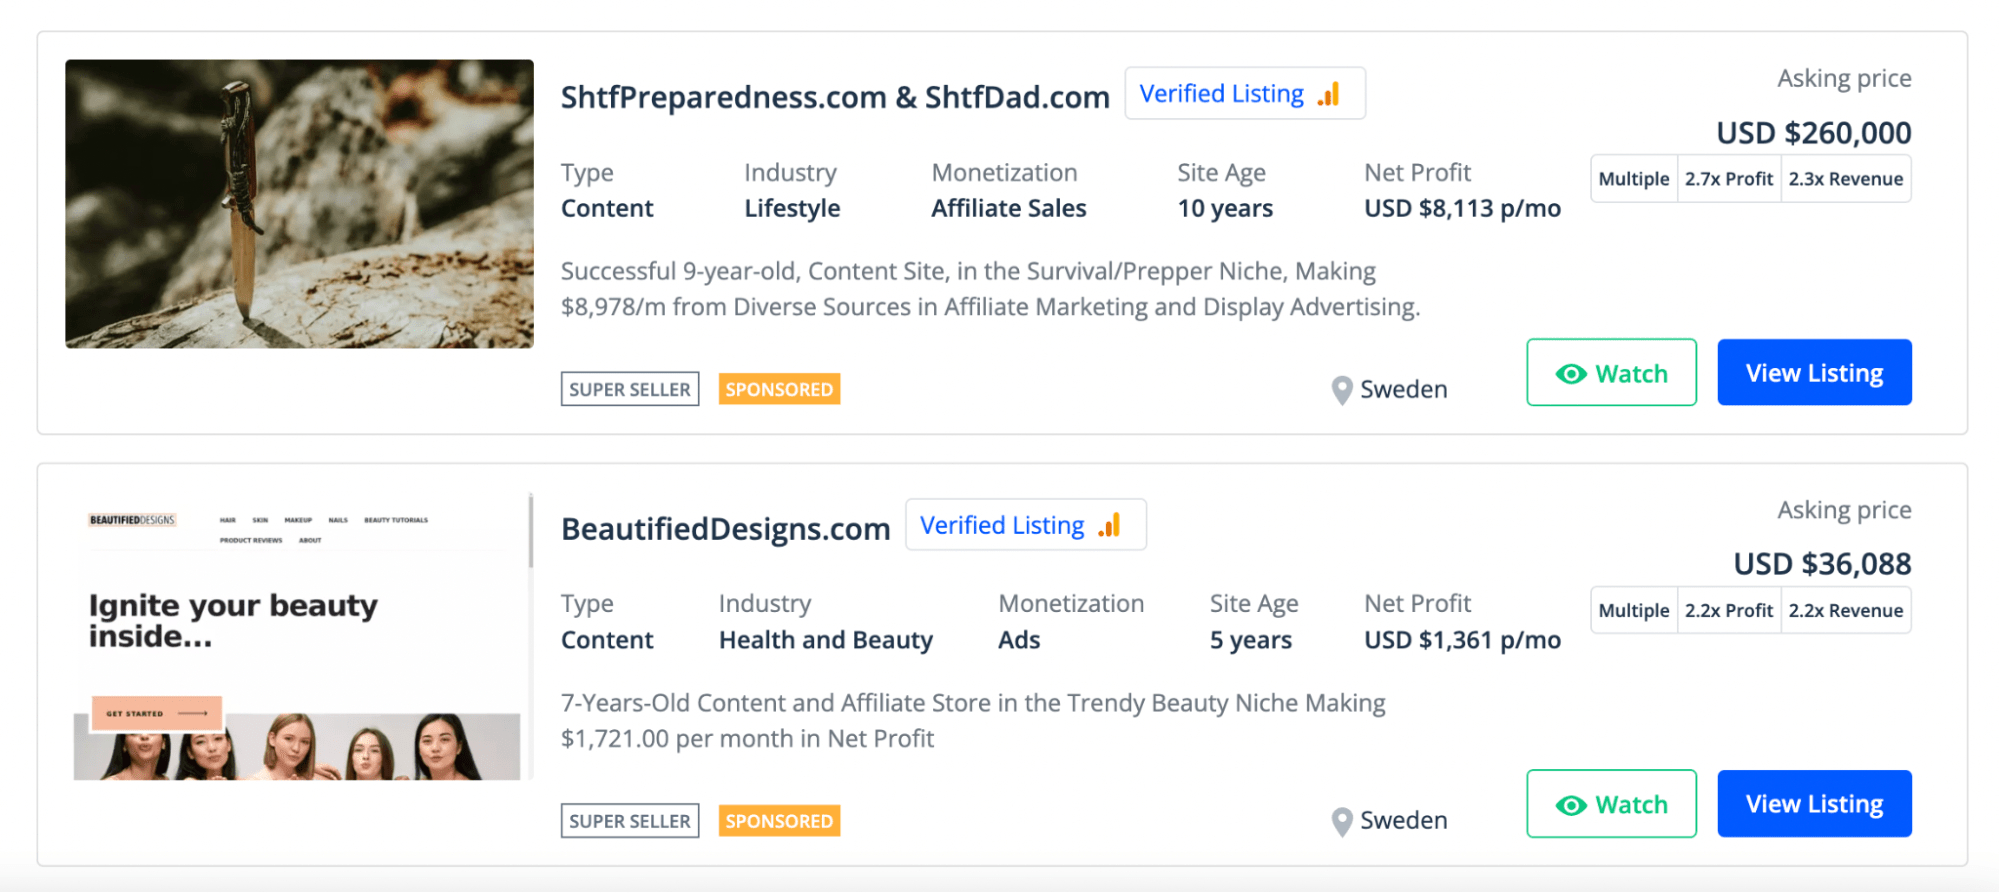Toggle watching the ShtfPreparedness.com listing
This screenshot has height=893, width=1999.
[1610, 372]
